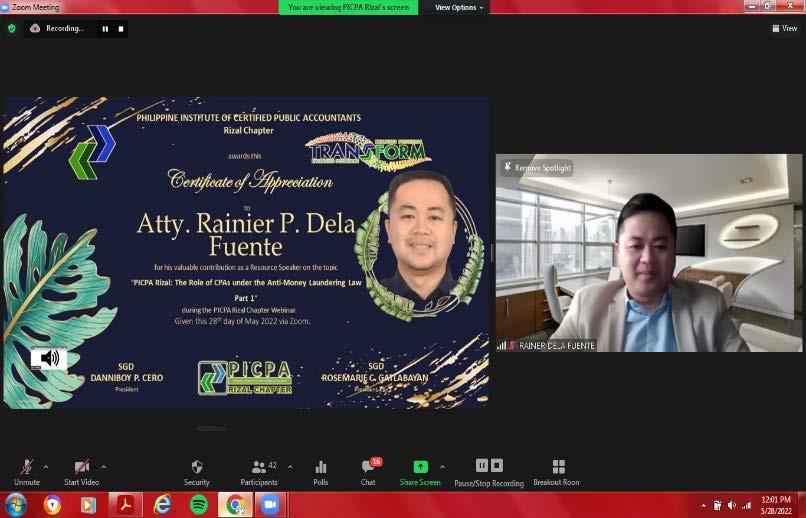Viewport: 806px width, 518px height.
Task: Expand video options arrow next to Start Video
Action: pos(104,467)
